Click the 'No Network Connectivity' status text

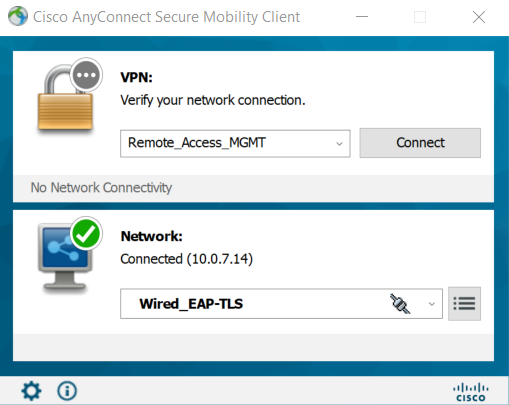pyautogui.click(x=101, y=187)
